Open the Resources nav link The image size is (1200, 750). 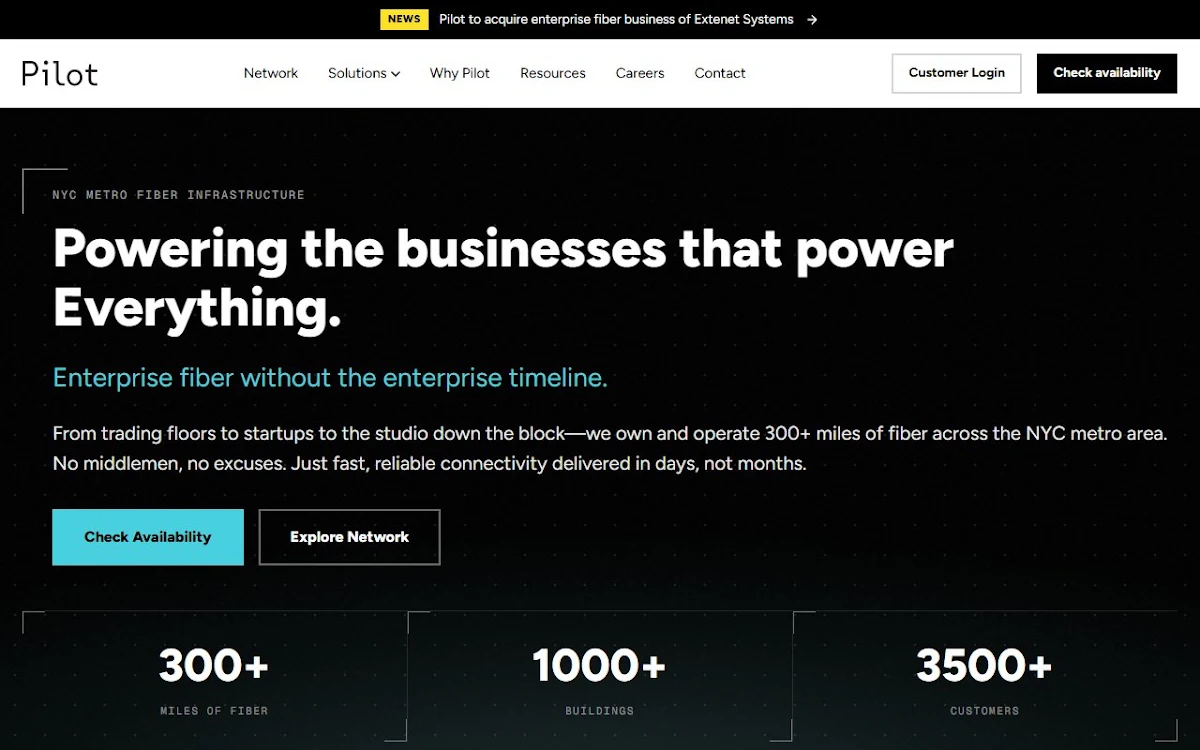point(553,73)
